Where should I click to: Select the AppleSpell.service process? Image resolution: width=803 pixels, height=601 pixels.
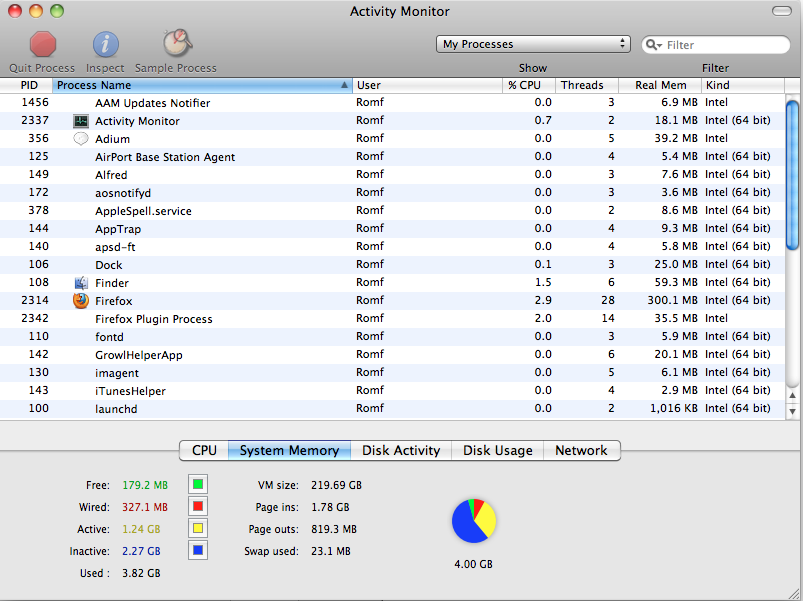[x=392, y=210]
